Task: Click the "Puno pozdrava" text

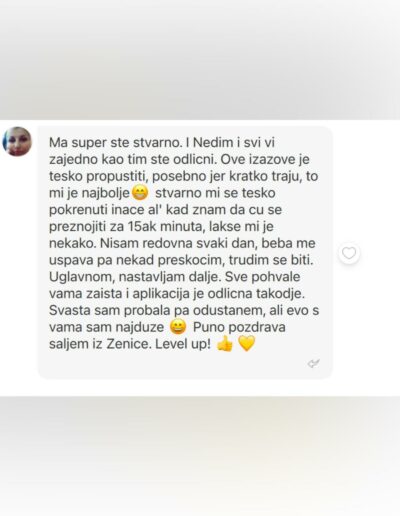Action: (239, 327)
